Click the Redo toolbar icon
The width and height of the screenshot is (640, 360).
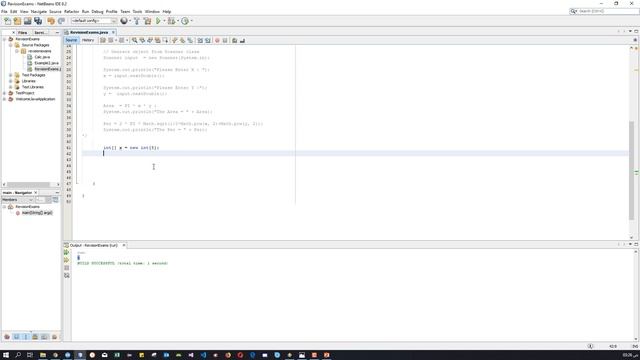tap(61, 21)
